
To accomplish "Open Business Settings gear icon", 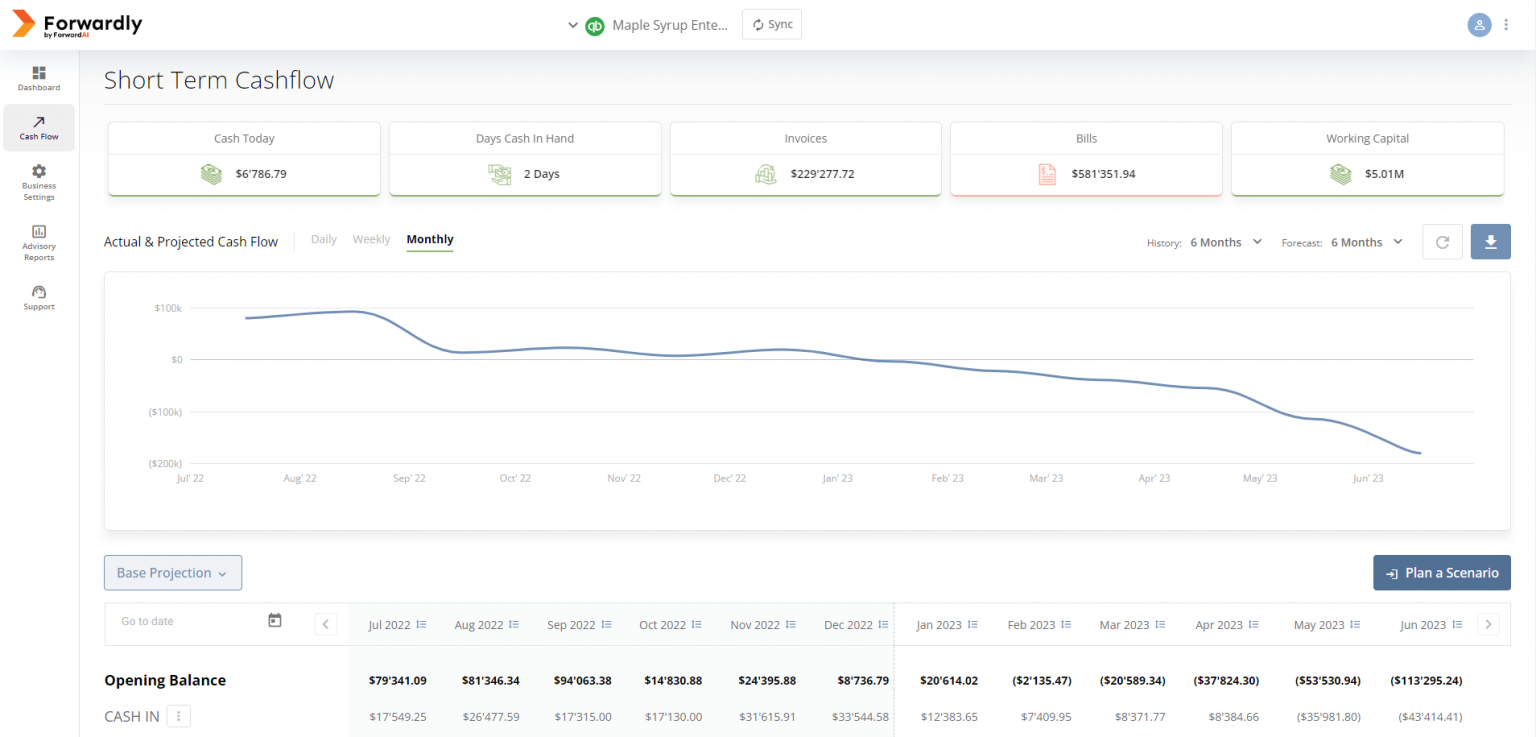I will [x=39, y=171].
